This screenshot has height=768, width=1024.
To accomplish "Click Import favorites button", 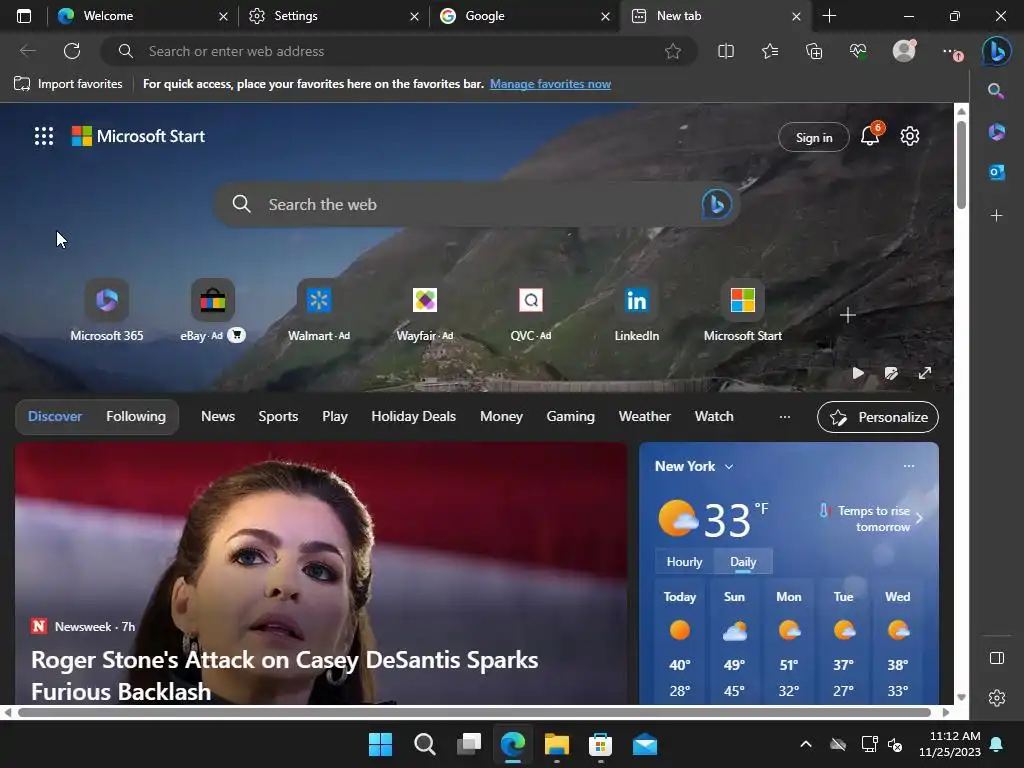I will point(68,84).
